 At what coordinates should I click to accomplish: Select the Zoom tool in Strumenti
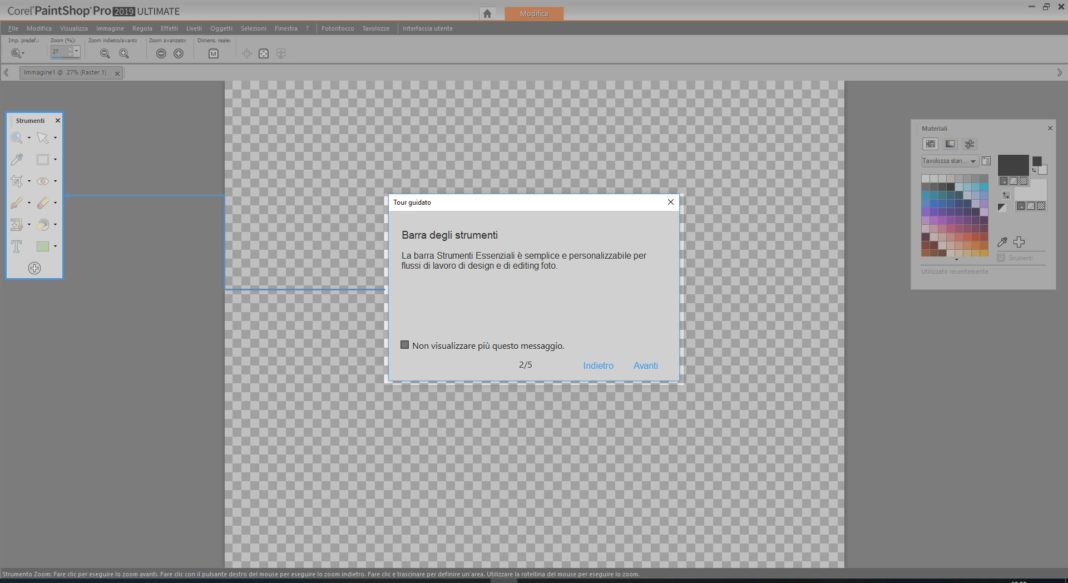click(17, 138)
